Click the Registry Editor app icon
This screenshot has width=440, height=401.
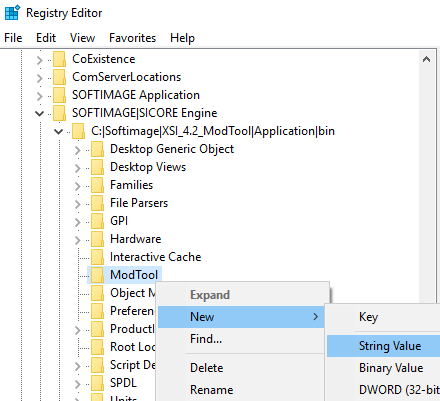[13, 13]
